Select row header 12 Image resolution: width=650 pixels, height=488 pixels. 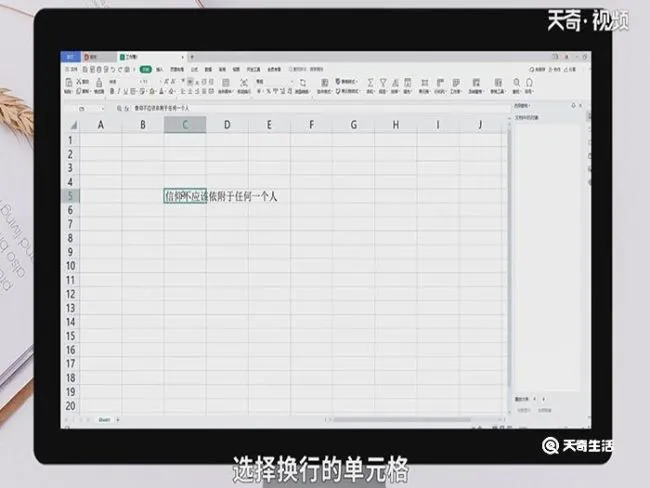tap(70, 294)
